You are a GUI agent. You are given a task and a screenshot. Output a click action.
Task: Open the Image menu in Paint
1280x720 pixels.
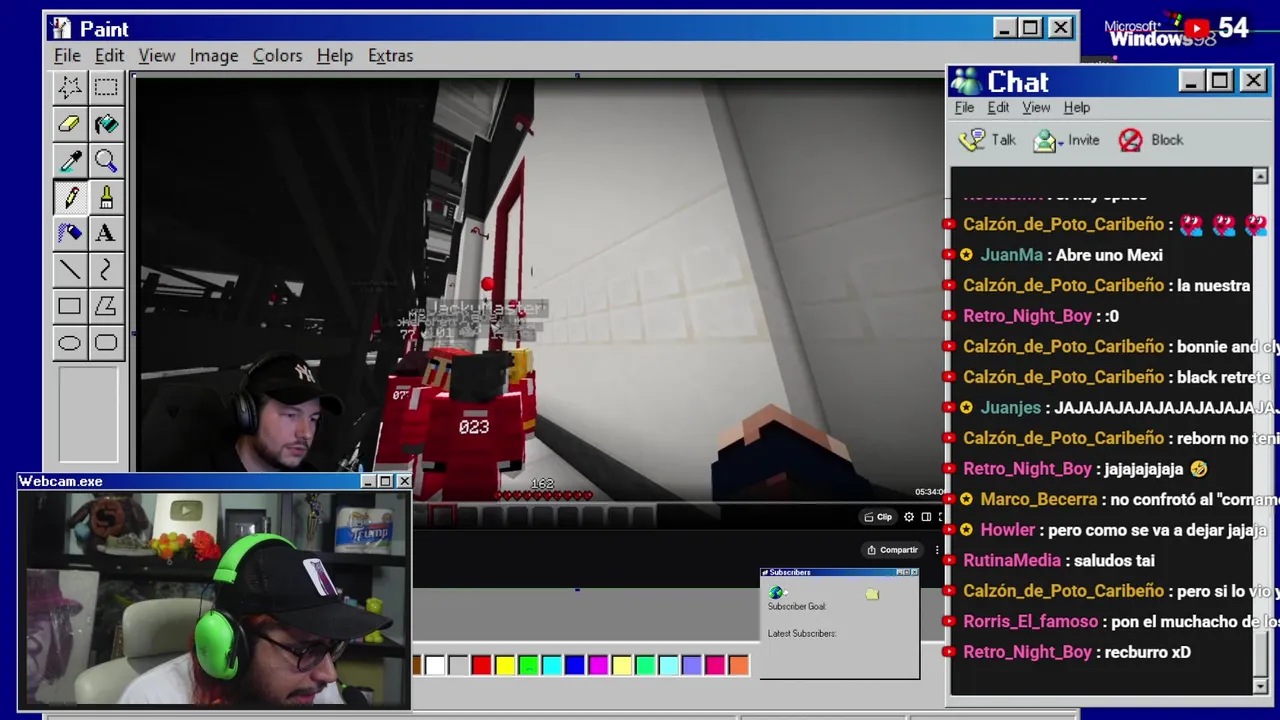(x=214, y=56)
